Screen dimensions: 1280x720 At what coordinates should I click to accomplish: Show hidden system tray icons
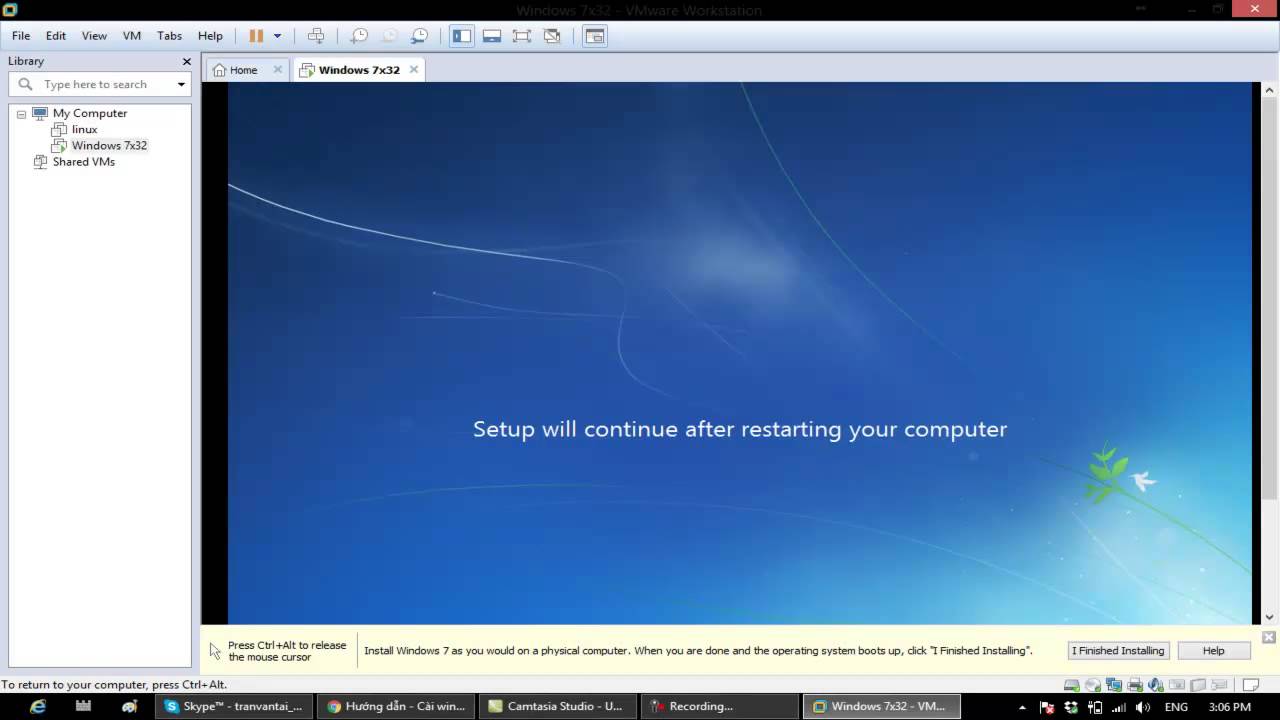pos(1022,707)
